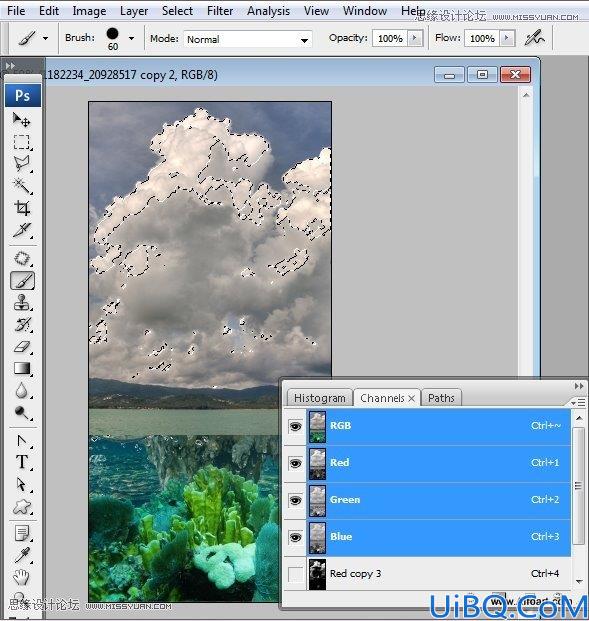Click Channels panel scroll-down arrow
Screen dimensions: 589x621
579,582
